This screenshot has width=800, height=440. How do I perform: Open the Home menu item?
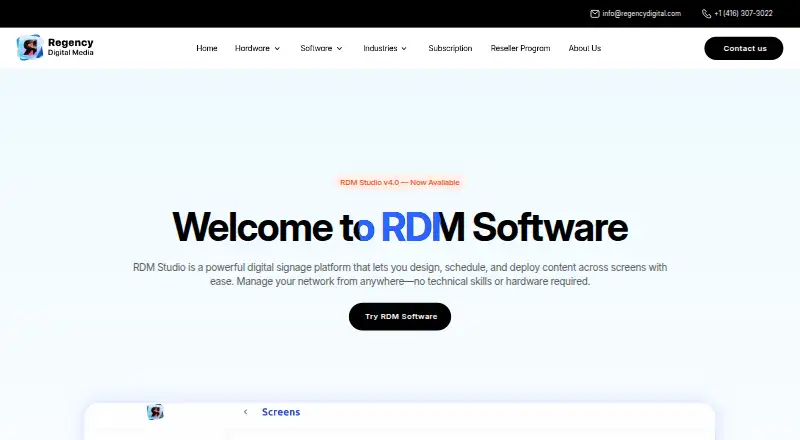point(207,48)
